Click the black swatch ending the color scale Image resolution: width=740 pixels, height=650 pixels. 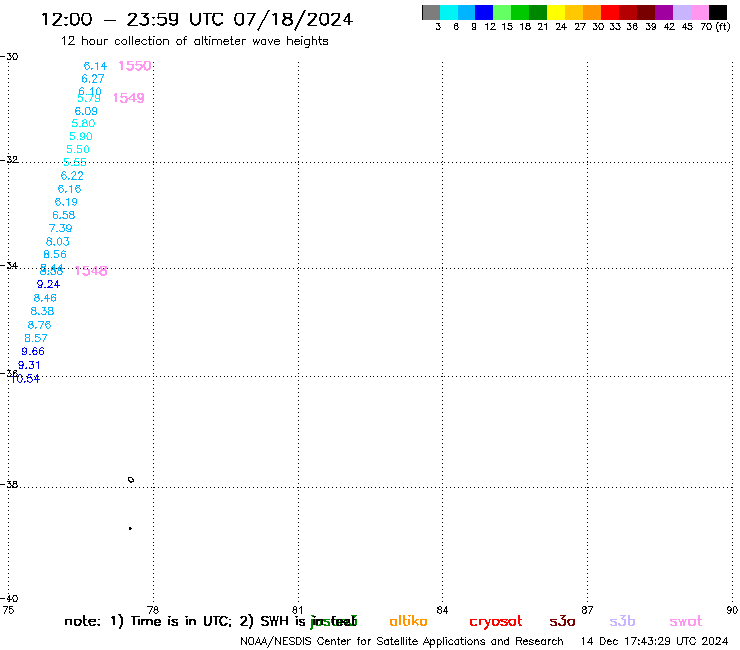[x=718, y=12]
